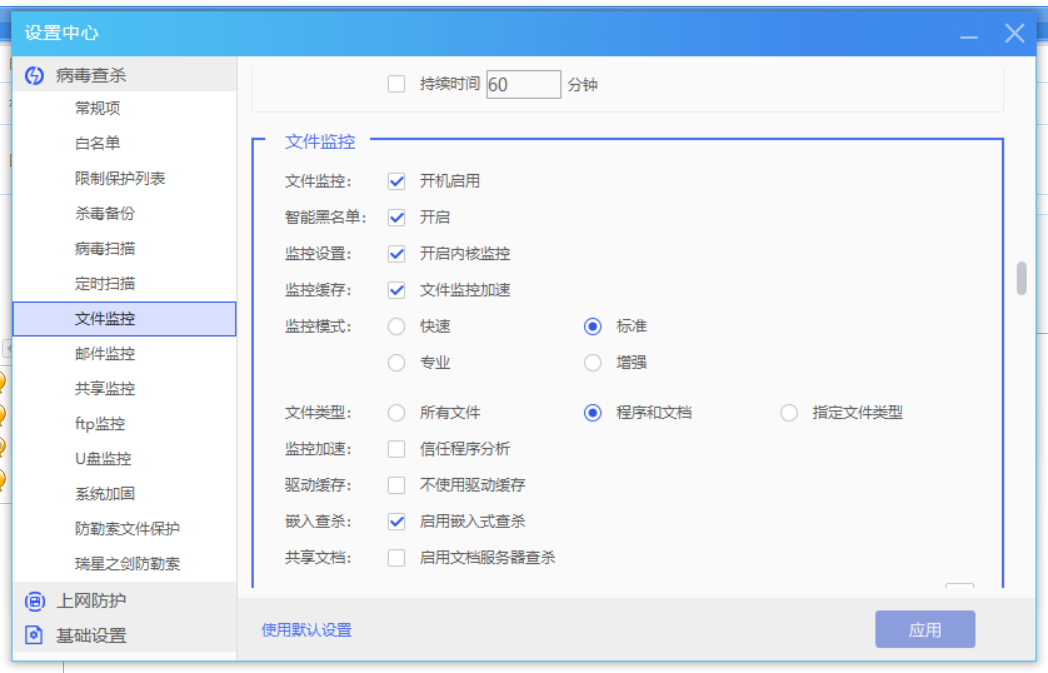Close the 设置中心 window

point(1015,33)
